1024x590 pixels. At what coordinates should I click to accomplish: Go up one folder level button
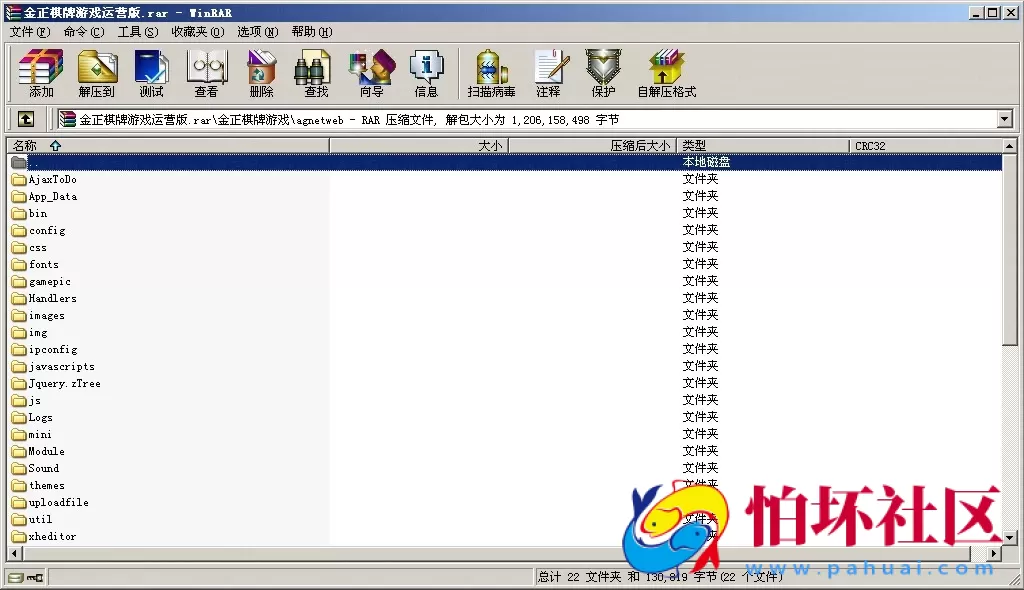click(x=26, y=119)
